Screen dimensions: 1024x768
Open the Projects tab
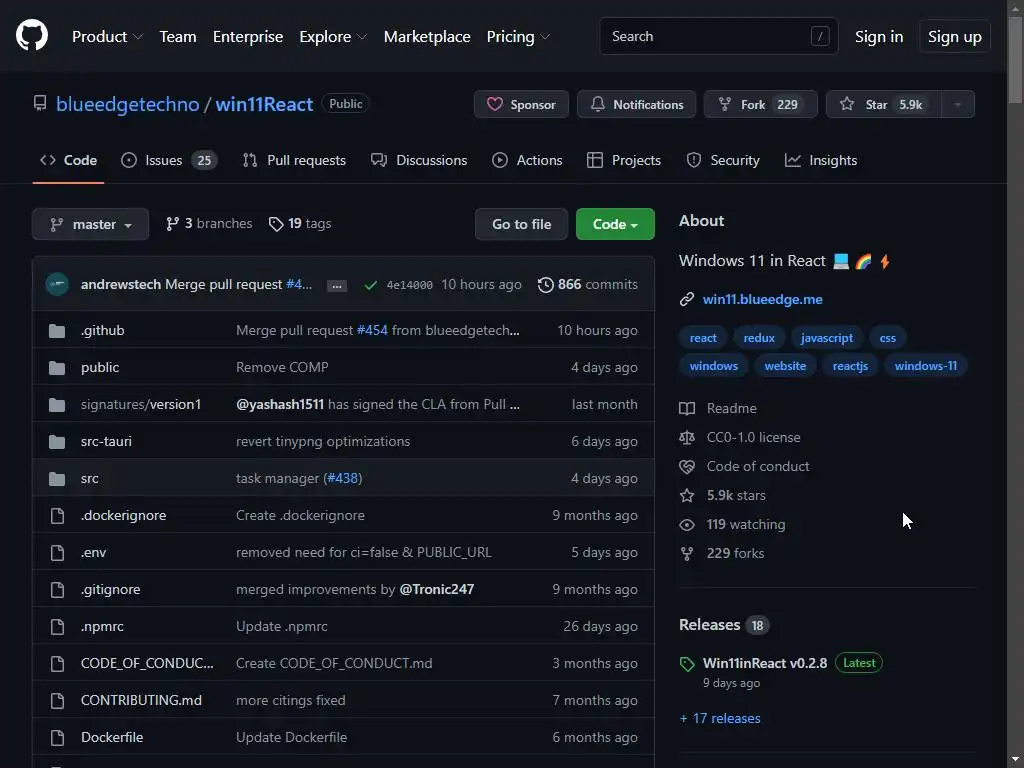tap(624, 160)
